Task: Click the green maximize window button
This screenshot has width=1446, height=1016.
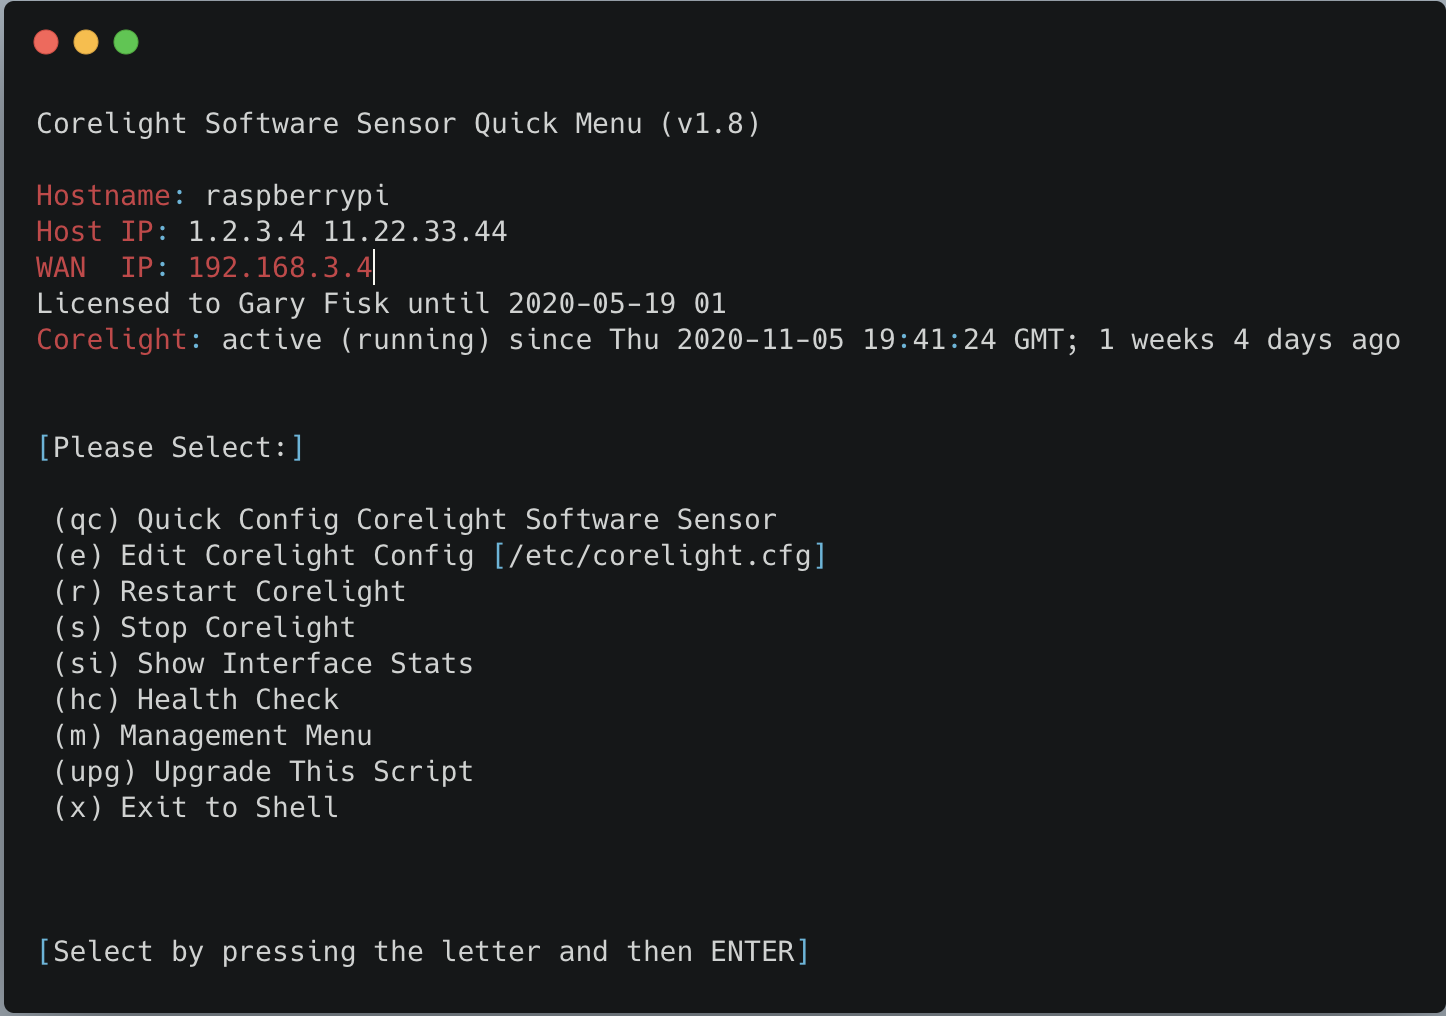Action: [126, 42]
